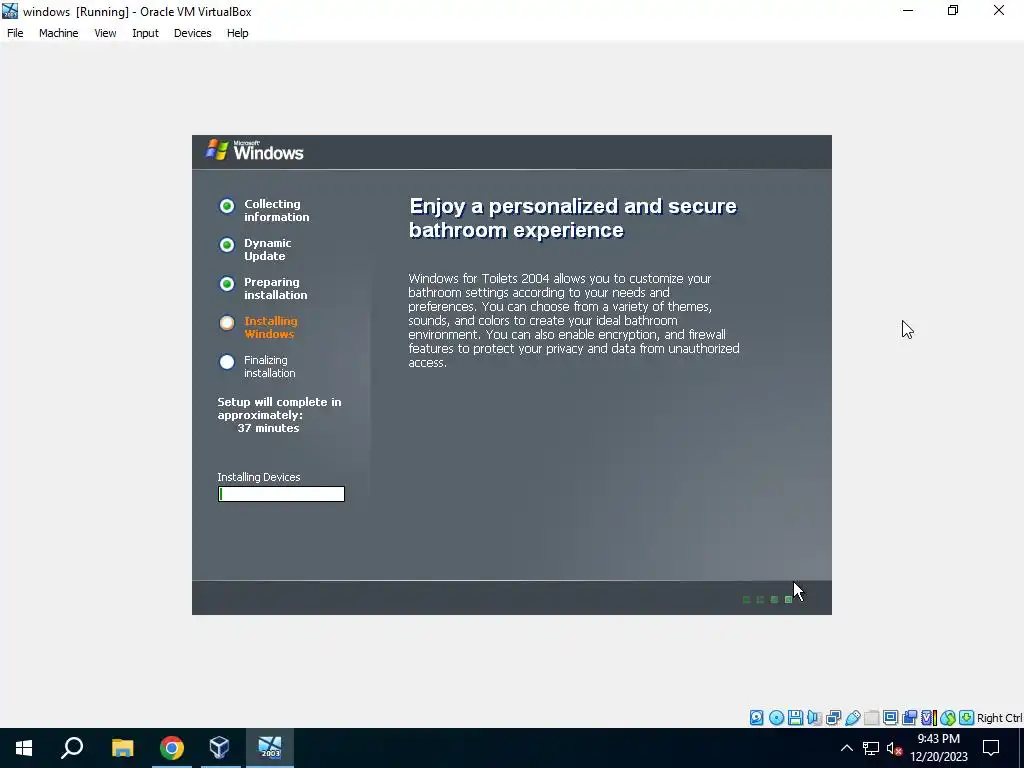Click the green arrow host key icon

967,718
